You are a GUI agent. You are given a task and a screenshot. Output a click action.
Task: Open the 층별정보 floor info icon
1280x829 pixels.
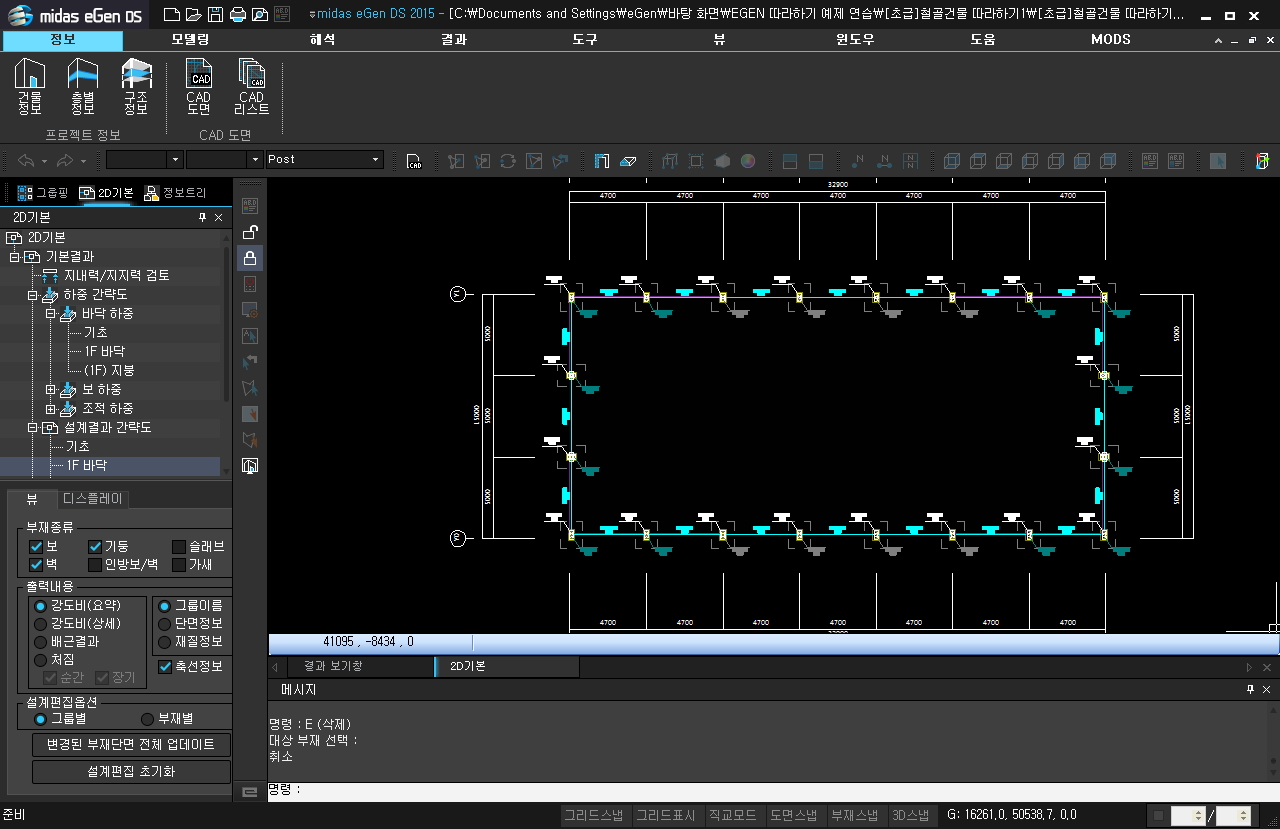click(83, 86)
